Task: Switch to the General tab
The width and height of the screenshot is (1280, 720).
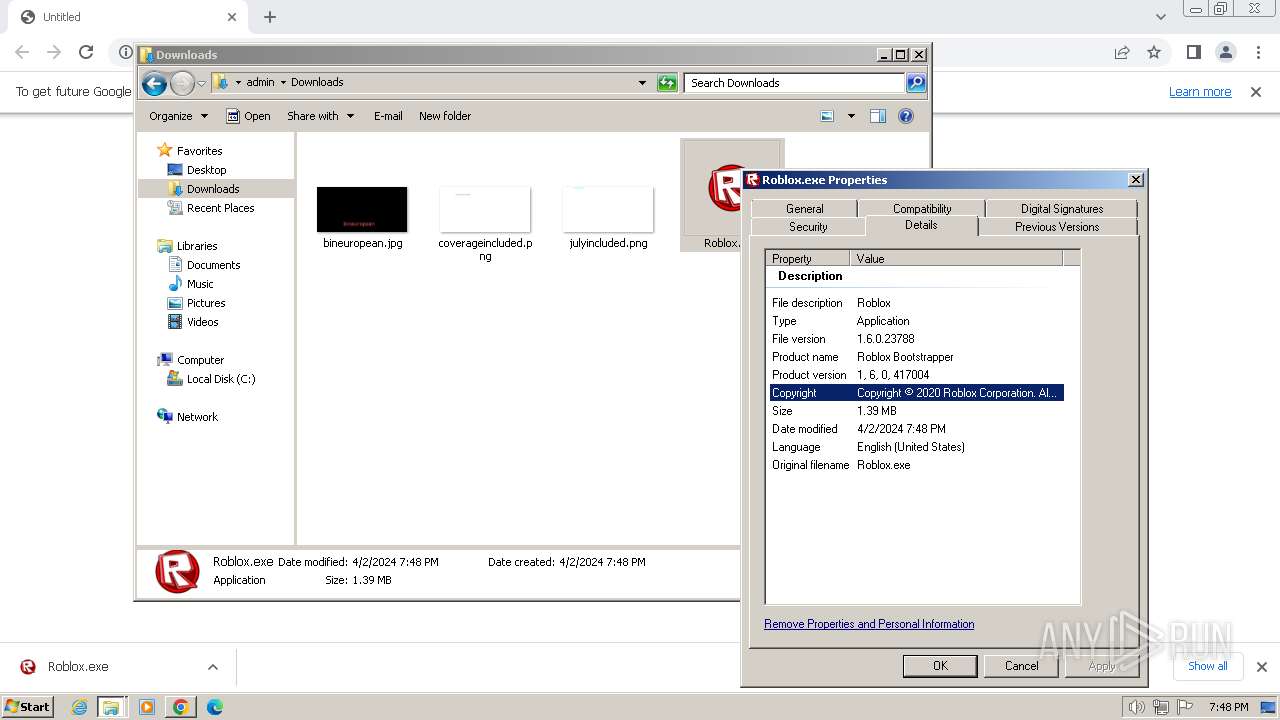Action: coord(804,208)
